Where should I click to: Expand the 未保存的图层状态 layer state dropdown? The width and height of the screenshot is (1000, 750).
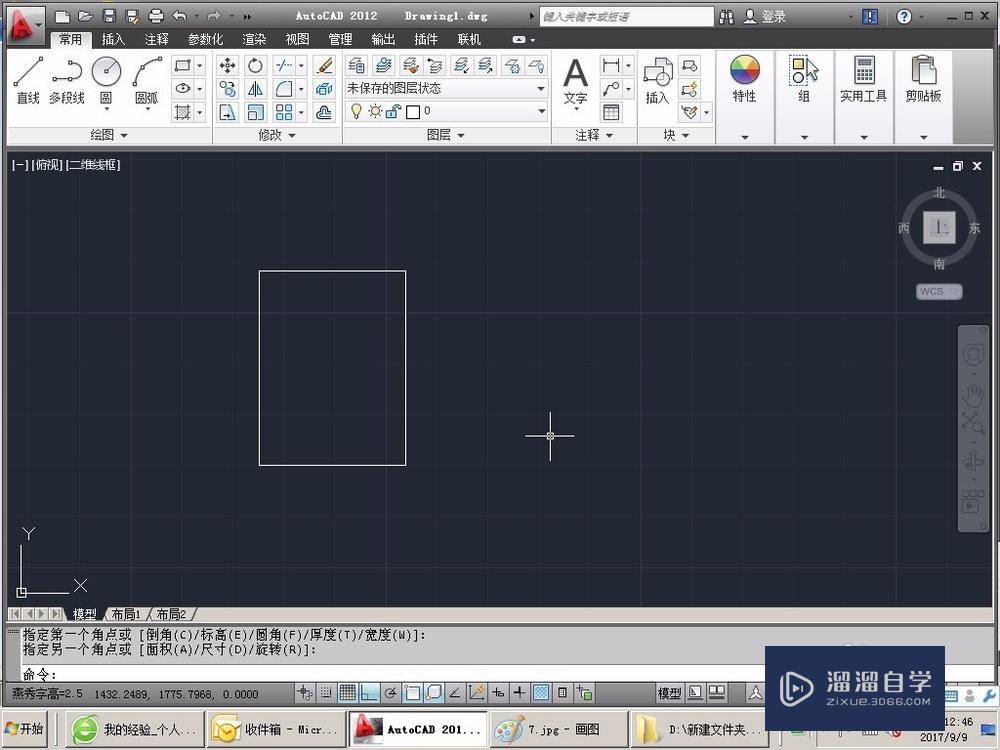540,88
